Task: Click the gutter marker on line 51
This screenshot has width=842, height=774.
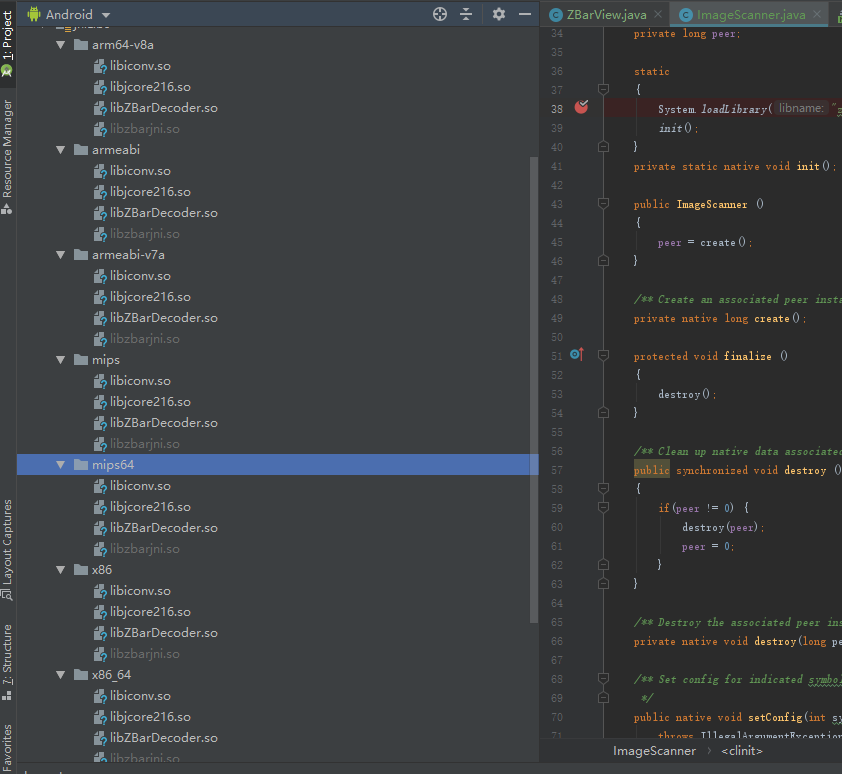Action: (x=574, y=354)
